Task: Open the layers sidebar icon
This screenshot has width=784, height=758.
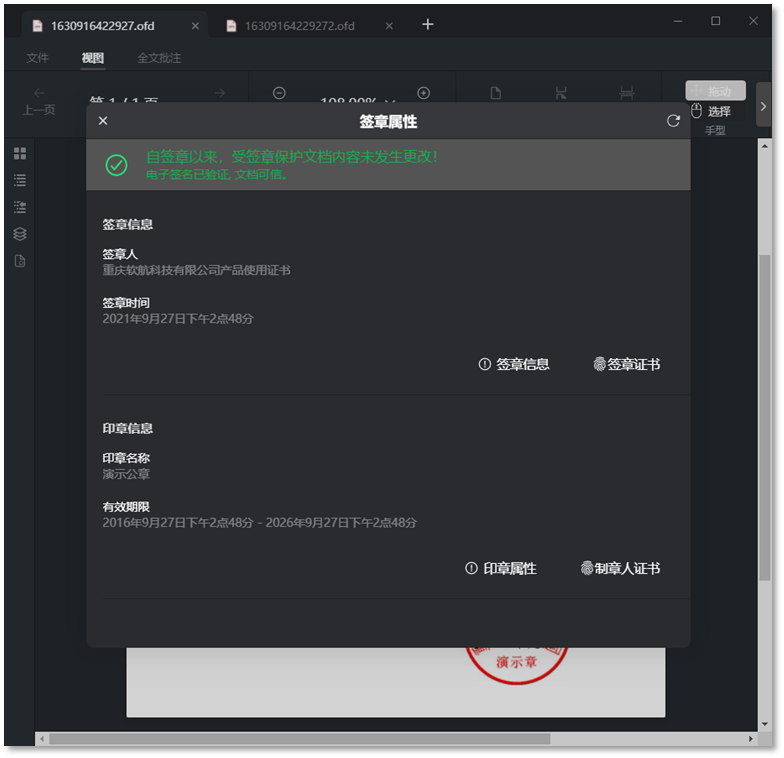Action: 20,234
